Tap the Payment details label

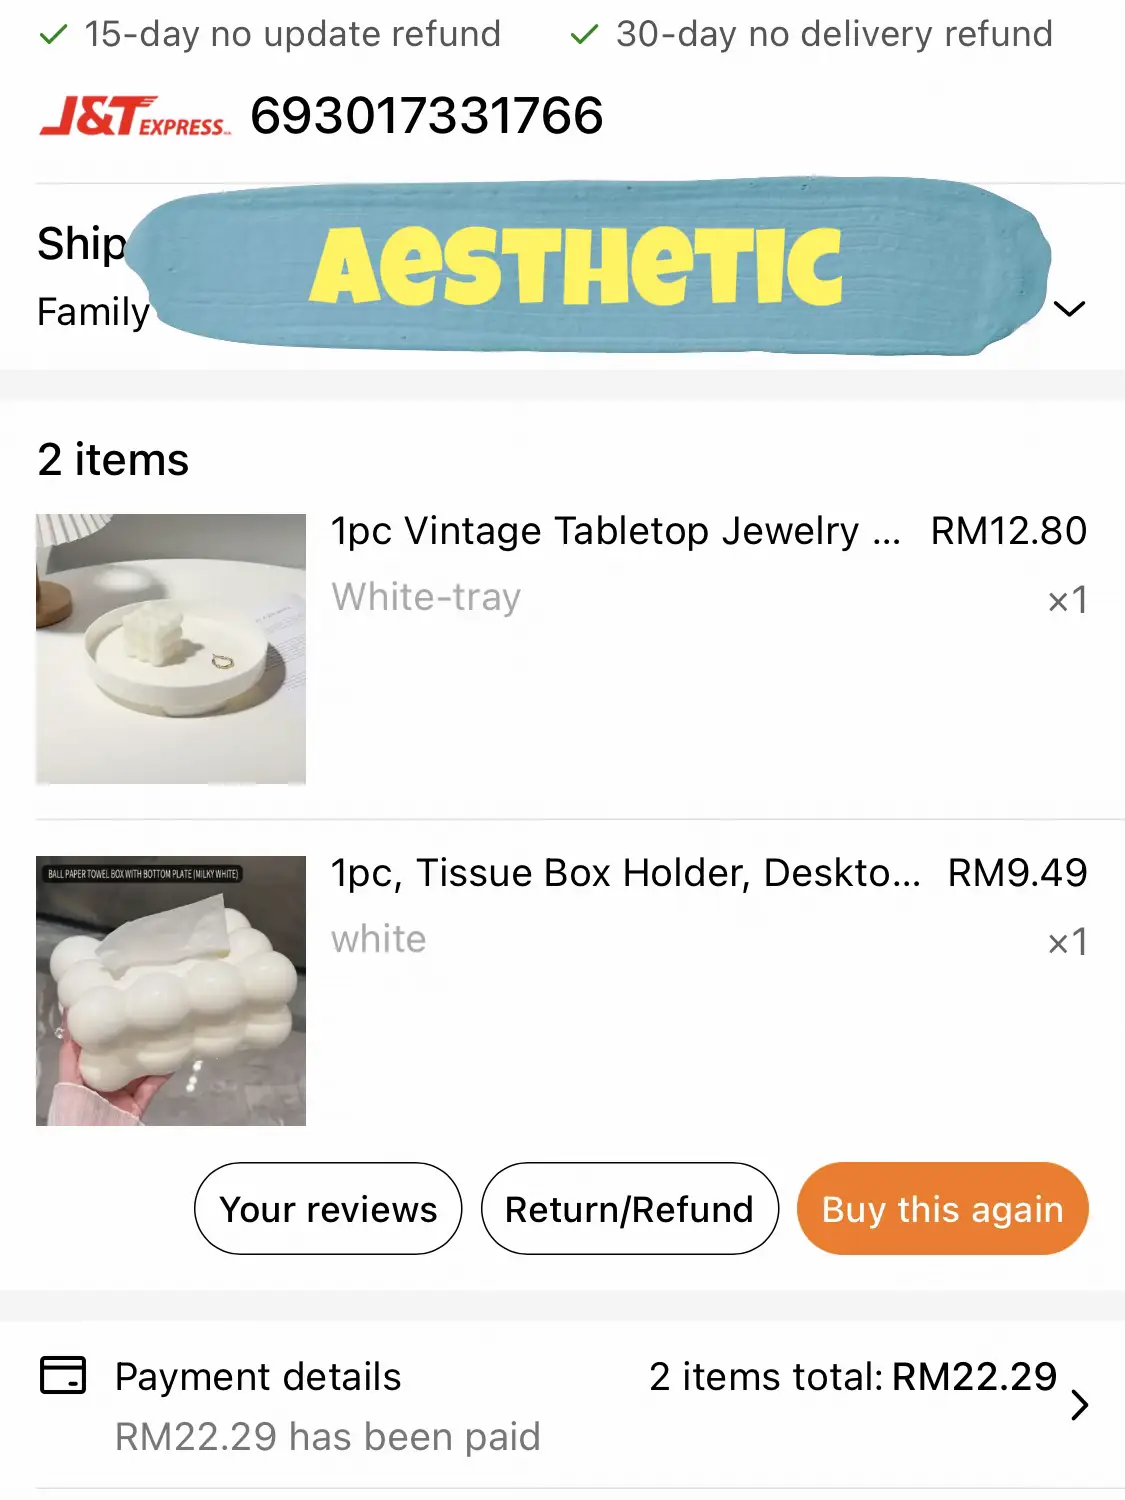coord(258,1377)
